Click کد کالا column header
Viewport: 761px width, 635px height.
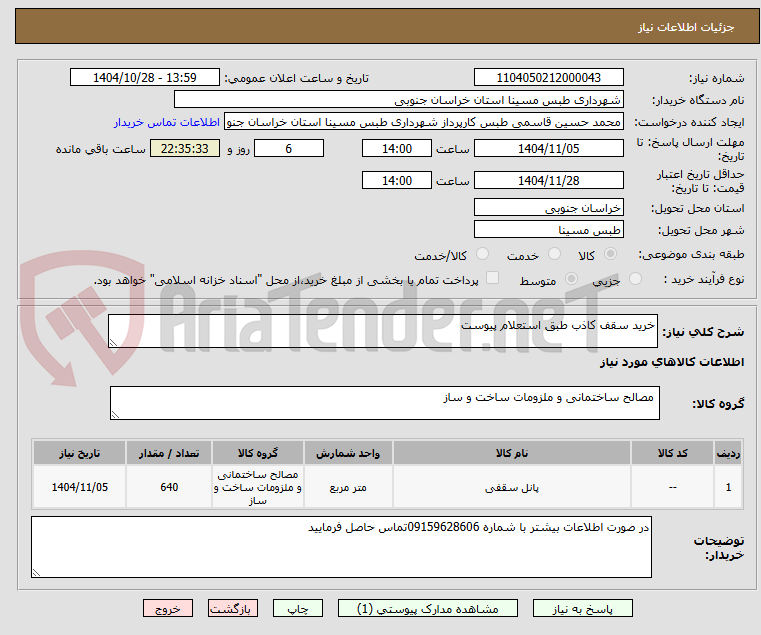click(x=672, y=453)
